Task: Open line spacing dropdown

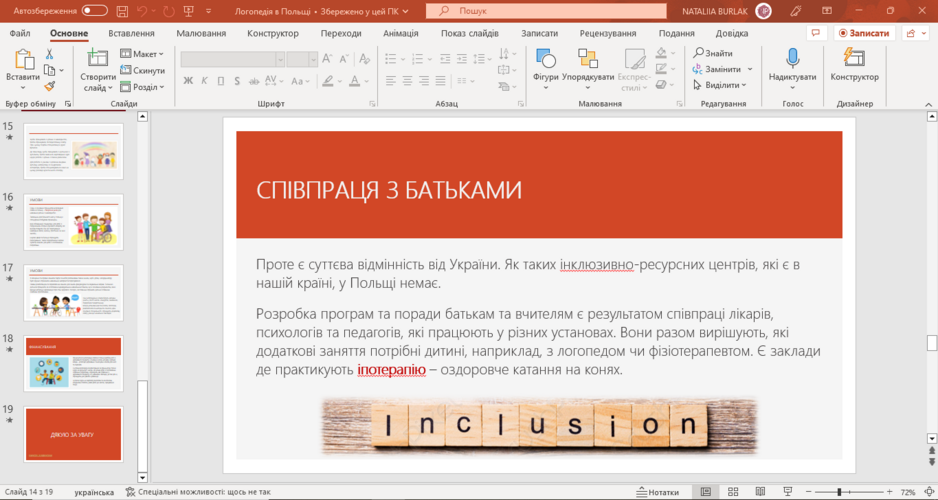Action: pos(483,59)
